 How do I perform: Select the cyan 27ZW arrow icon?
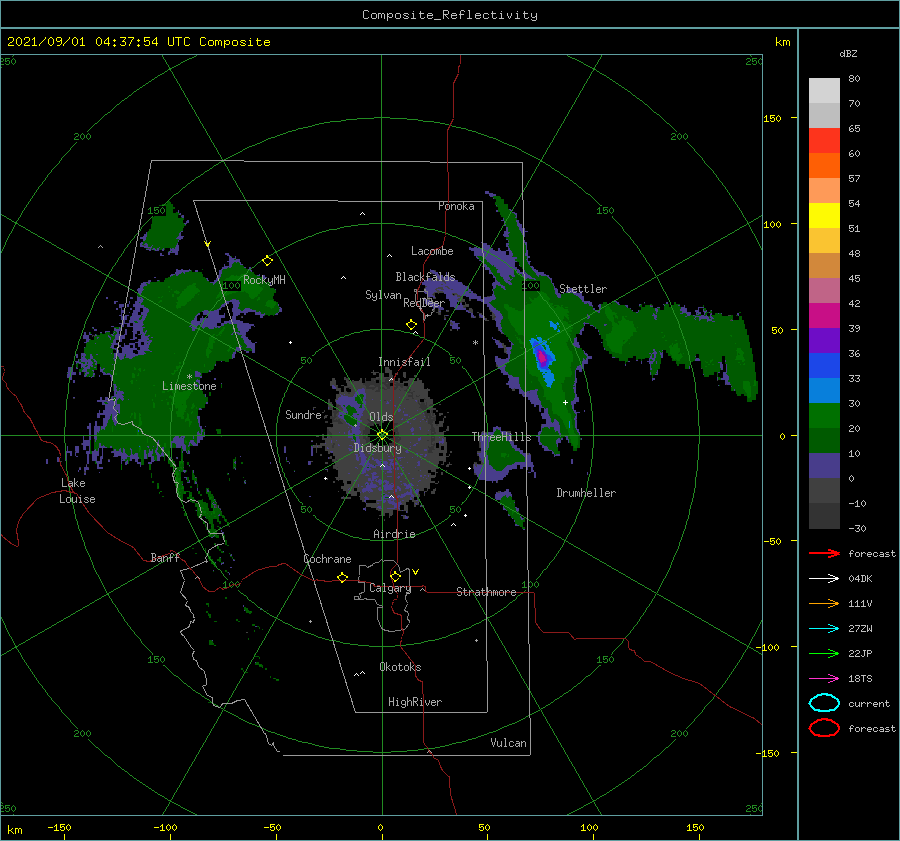(824, 629)
